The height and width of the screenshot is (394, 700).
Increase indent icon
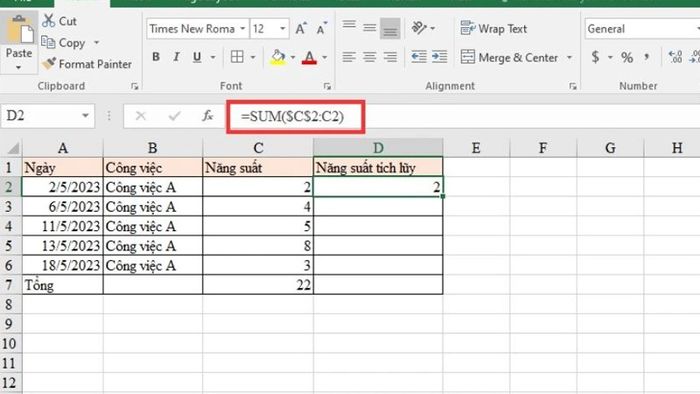click(x=440, y=57)
